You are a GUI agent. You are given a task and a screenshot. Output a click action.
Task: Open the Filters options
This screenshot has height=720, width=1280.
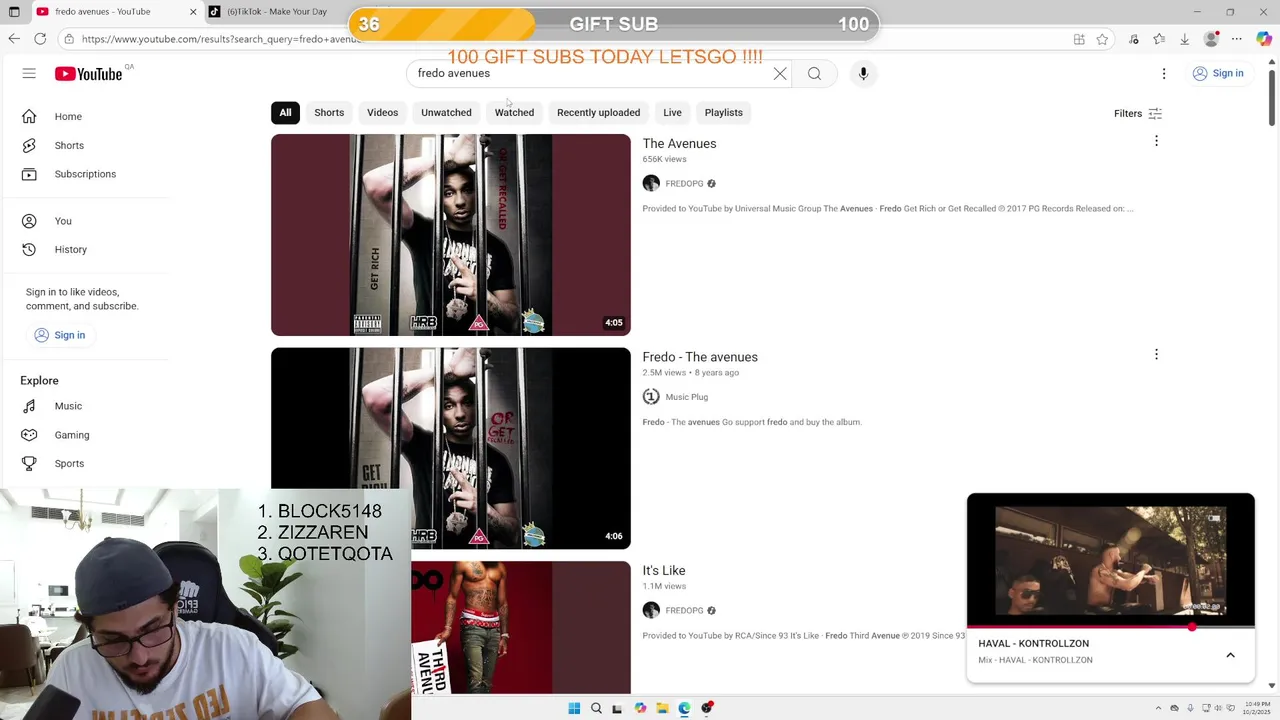point(1138,113)
